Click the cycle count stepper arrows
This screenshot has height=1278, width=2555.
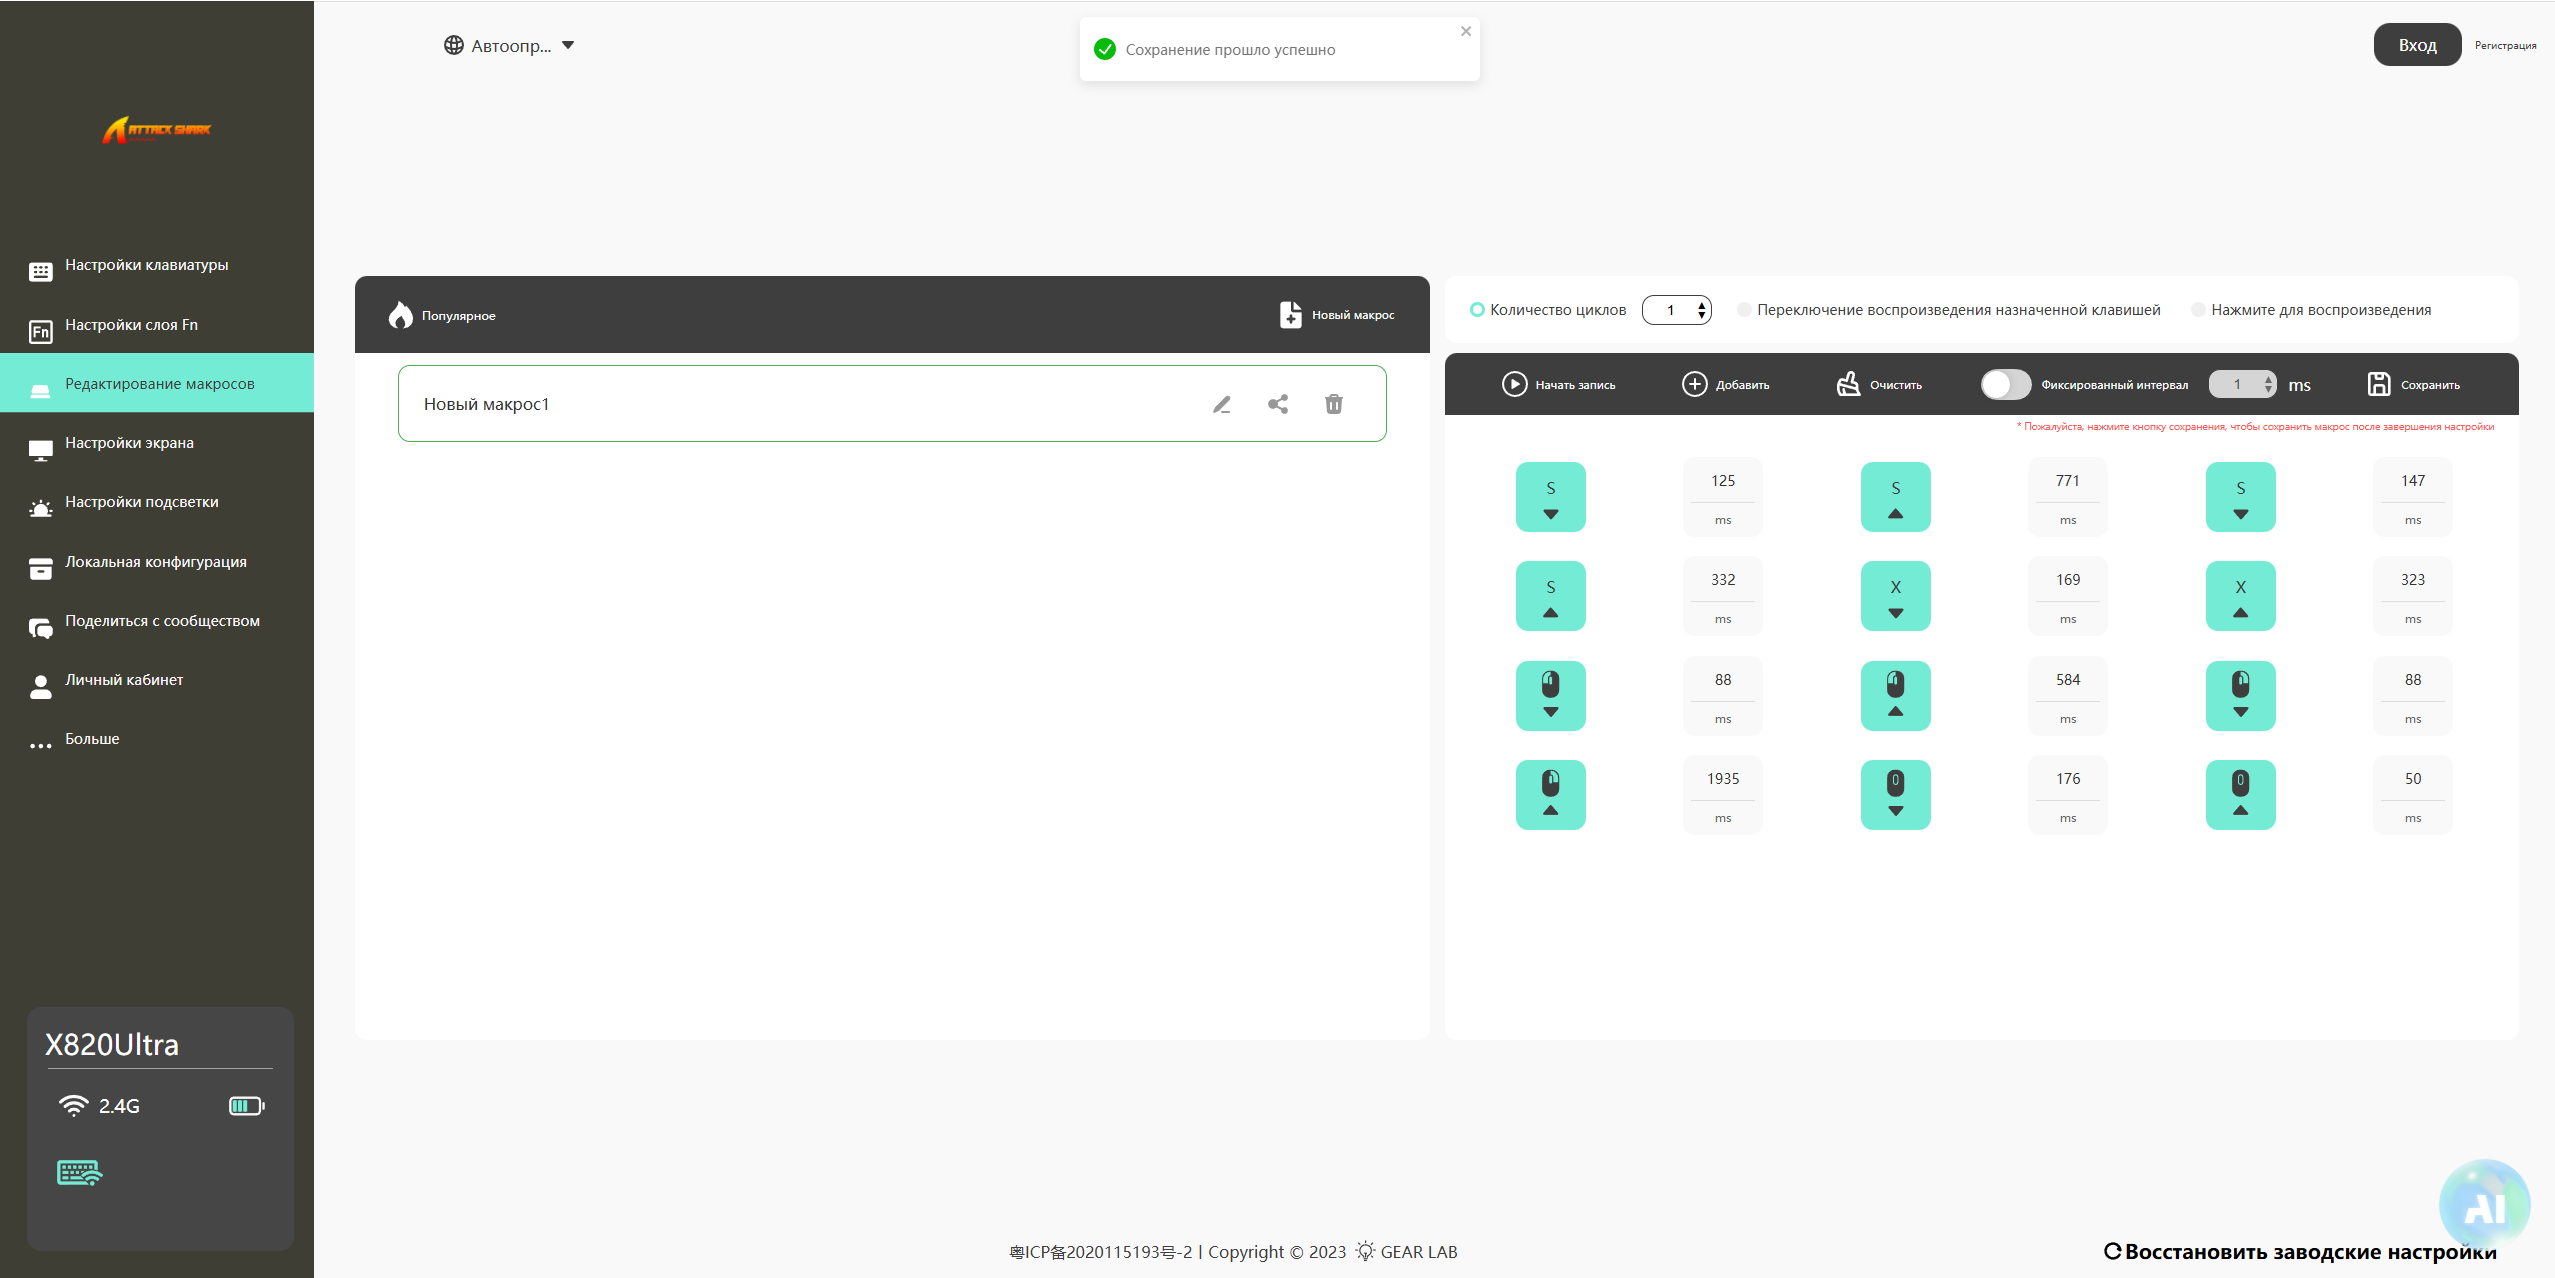pyautogui.click(x=1701, y=310)
